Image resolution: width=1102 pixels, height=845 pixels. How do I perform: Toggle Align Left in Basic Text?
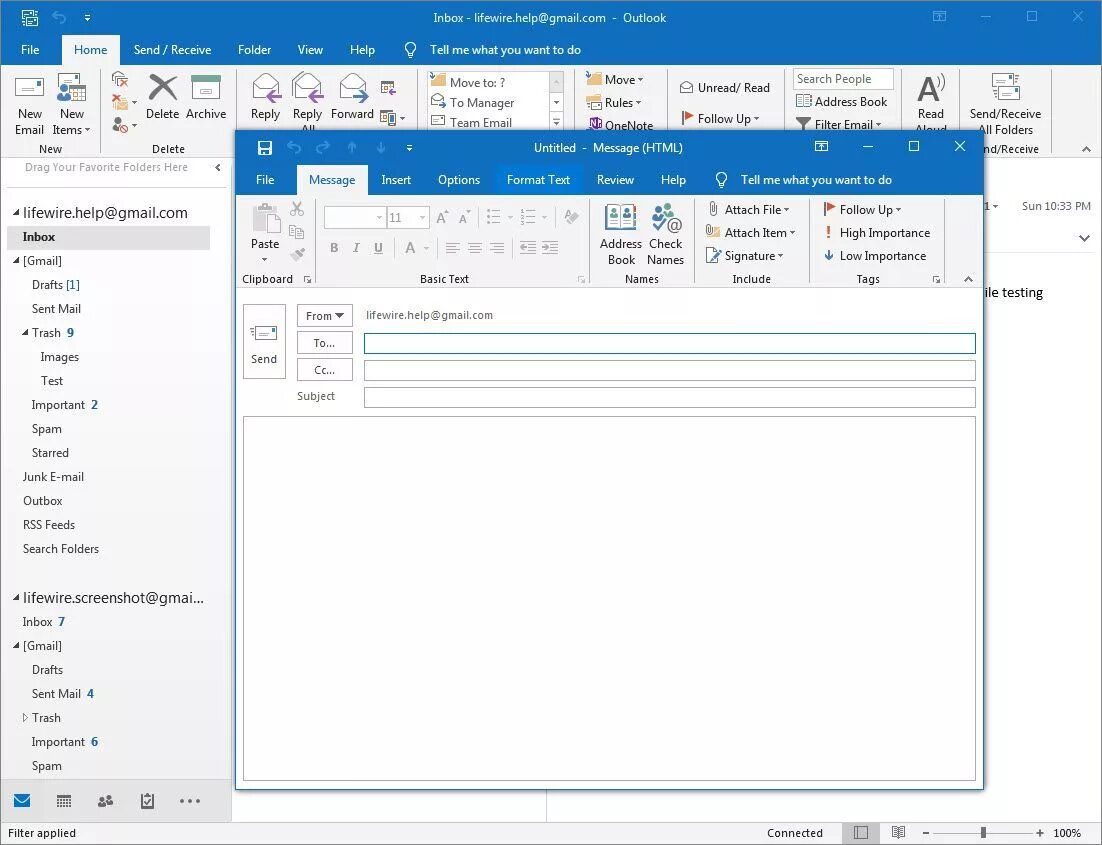(x=453, y=247)
